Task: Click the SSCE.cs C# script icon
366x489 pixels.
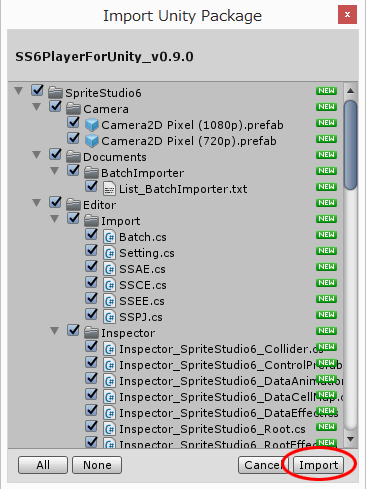Action: click(109, 285)
